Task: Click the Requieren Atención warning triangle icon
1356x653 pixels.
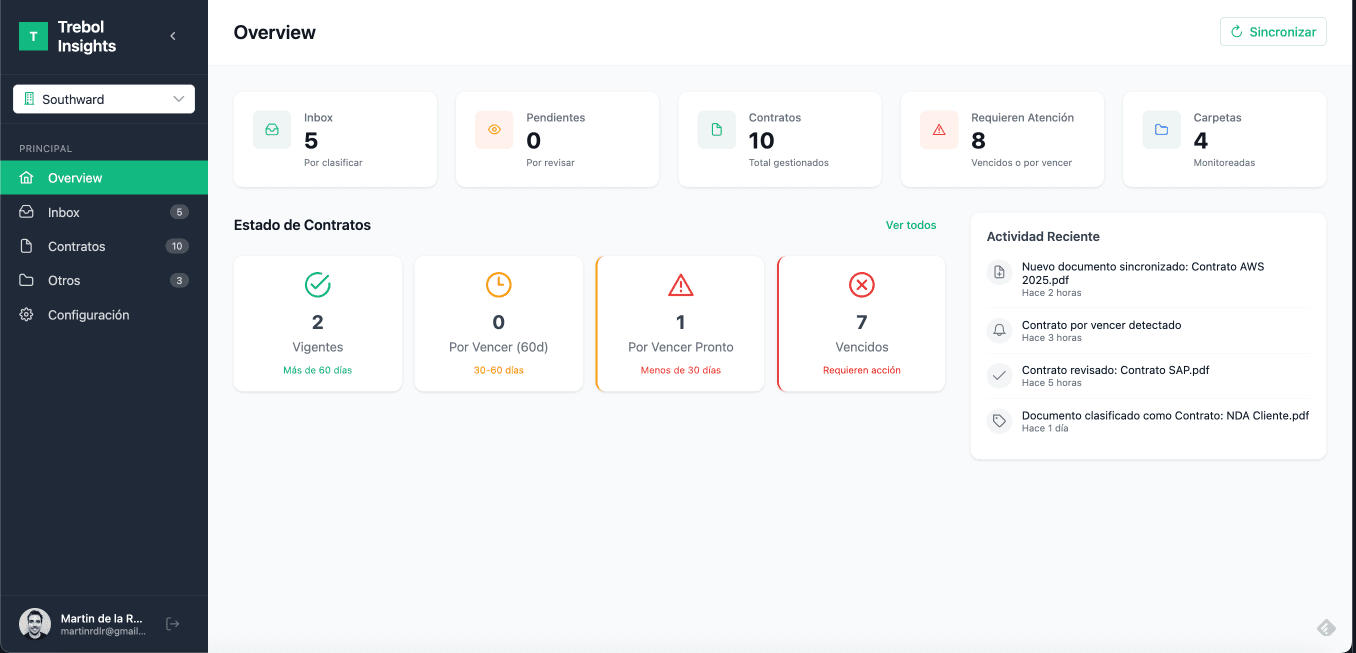Action: tap(938, 130)
